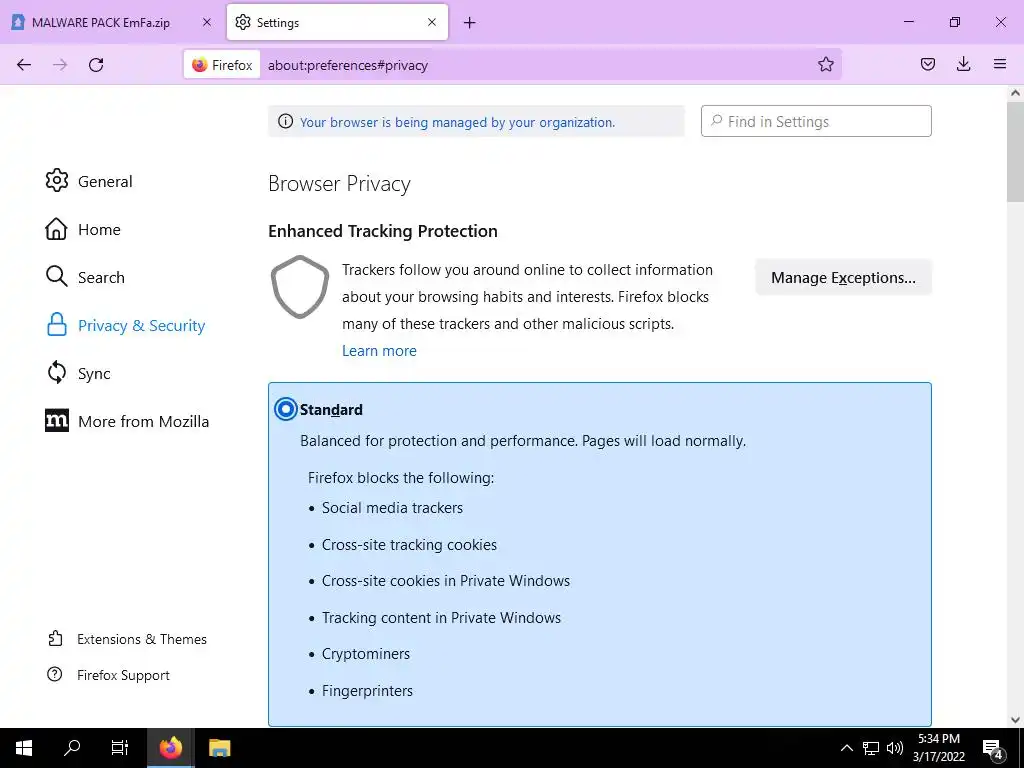Select the Settings tab
1024x768 pixels.
(x=337, y=22)
